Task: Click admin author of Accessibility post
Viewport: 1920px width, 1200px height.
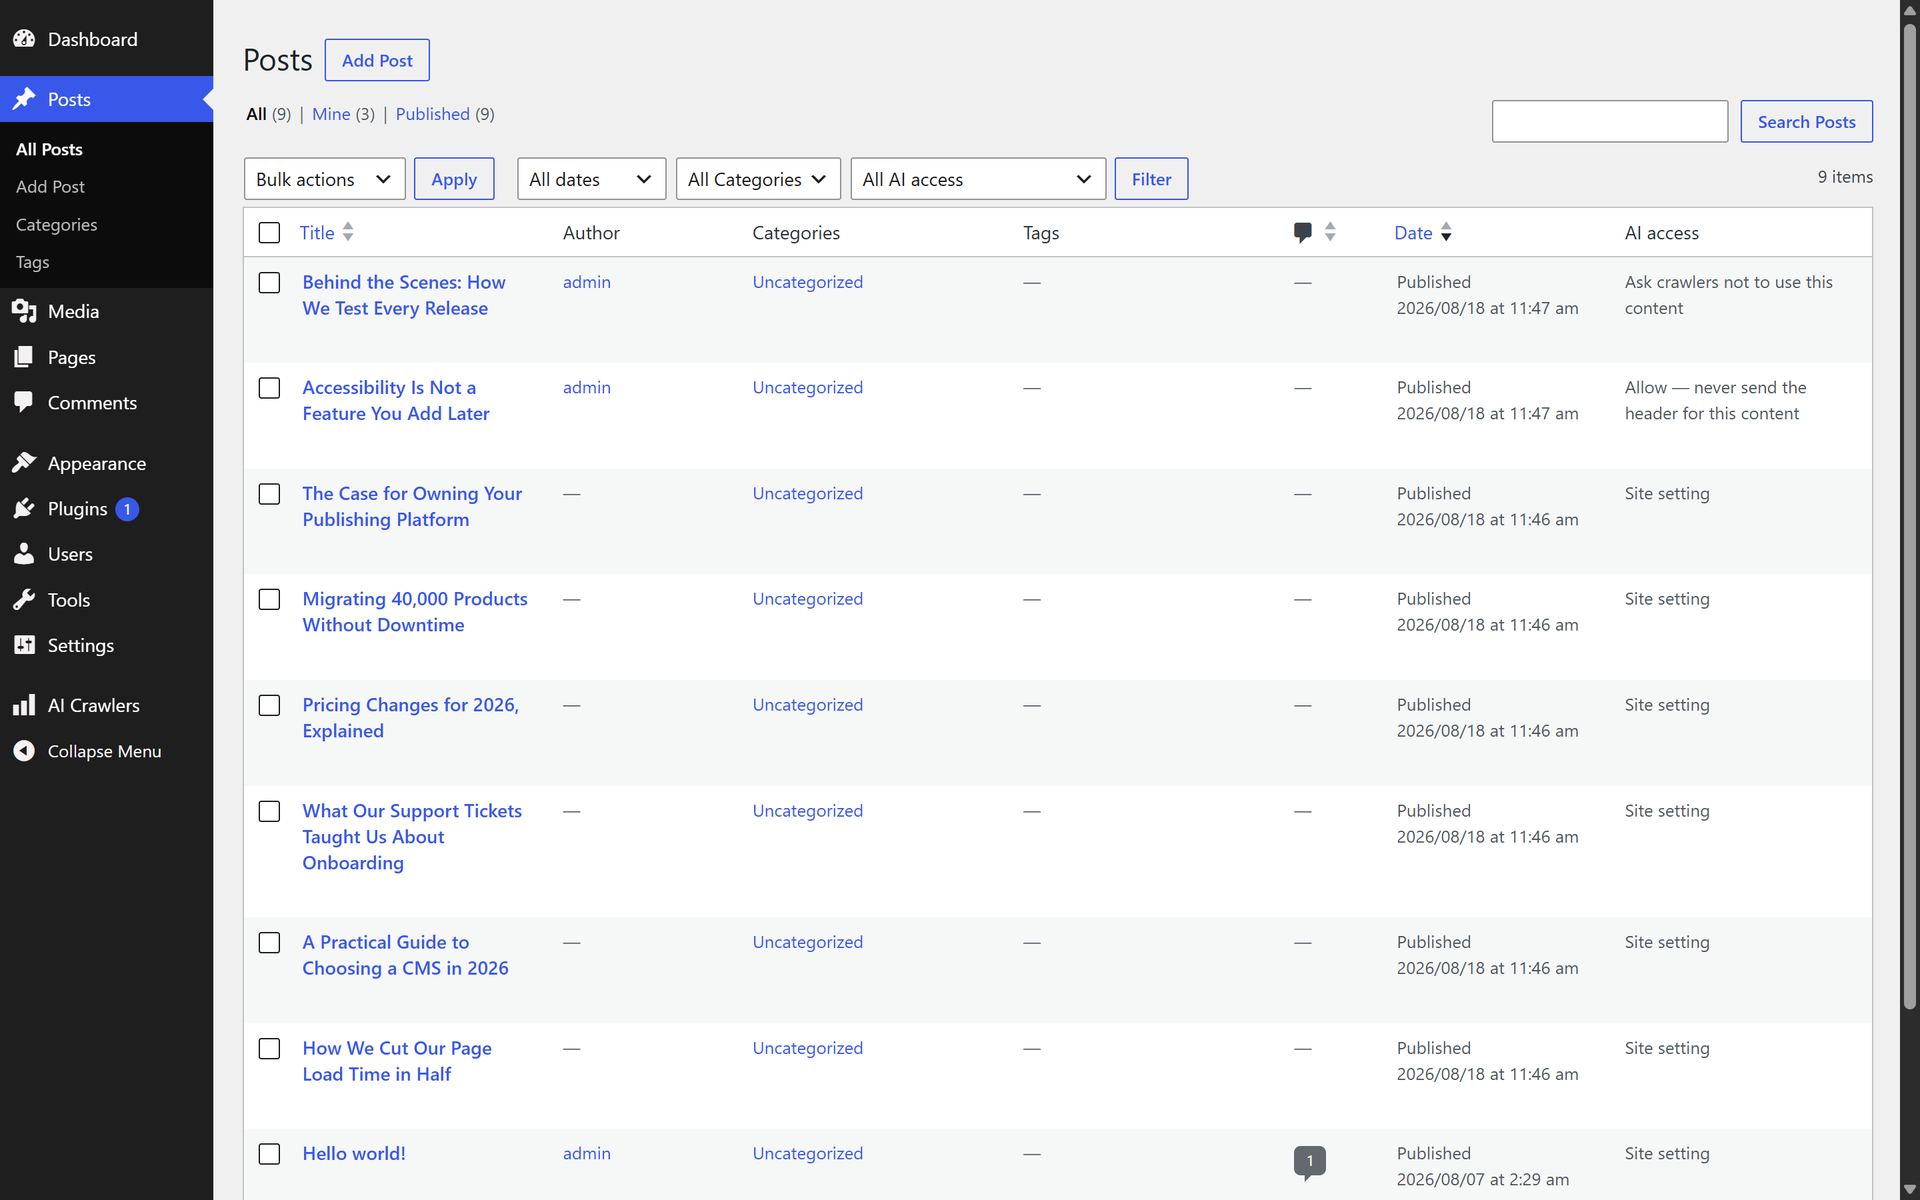Action: [x=586, y=387]
